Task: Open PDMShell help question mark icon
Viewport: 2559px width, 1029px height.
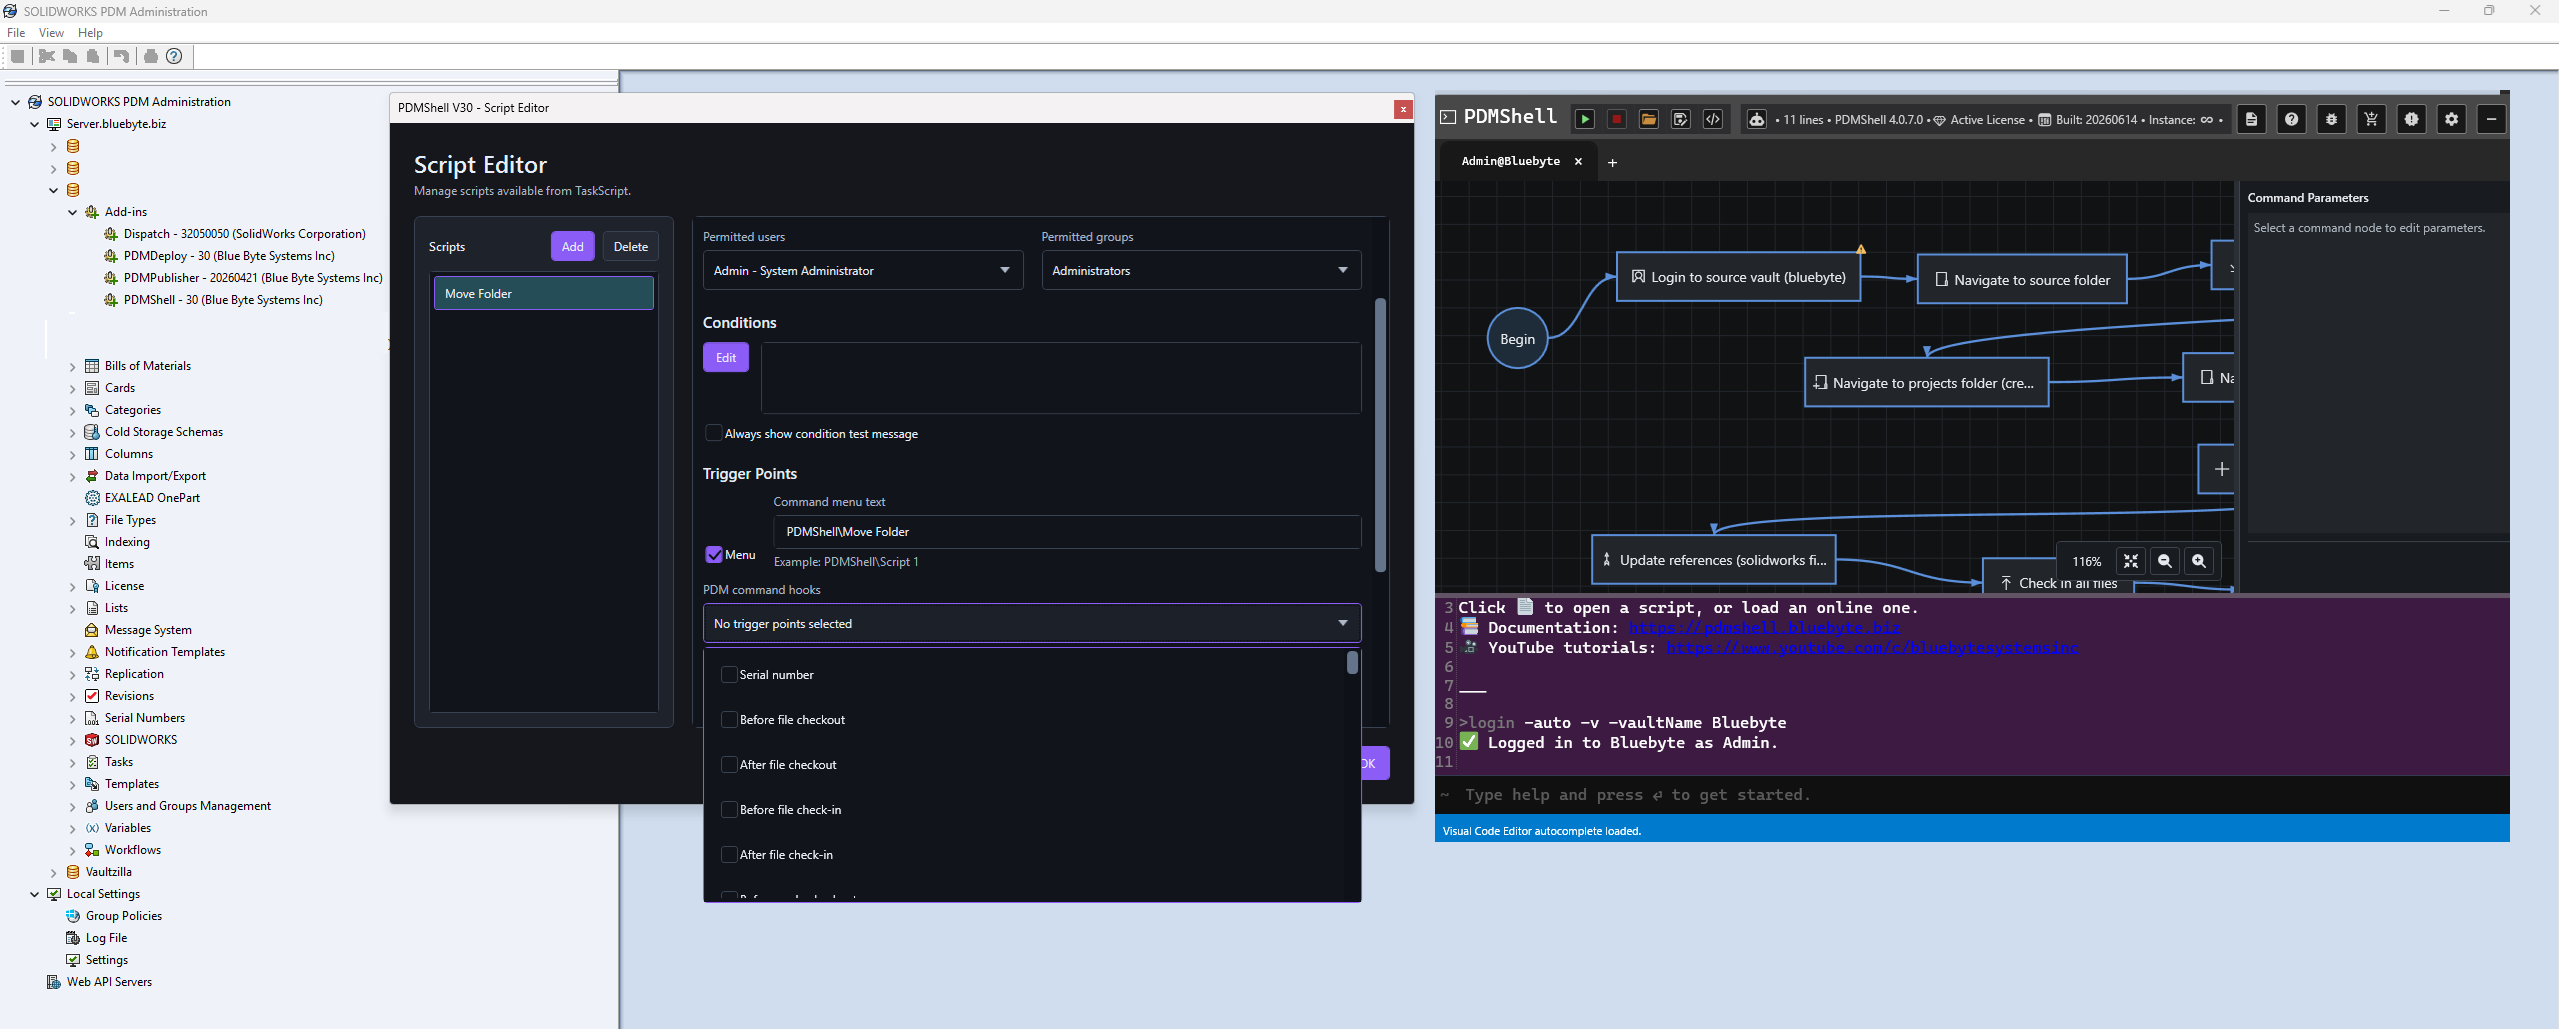Action: pos(2291,119)
